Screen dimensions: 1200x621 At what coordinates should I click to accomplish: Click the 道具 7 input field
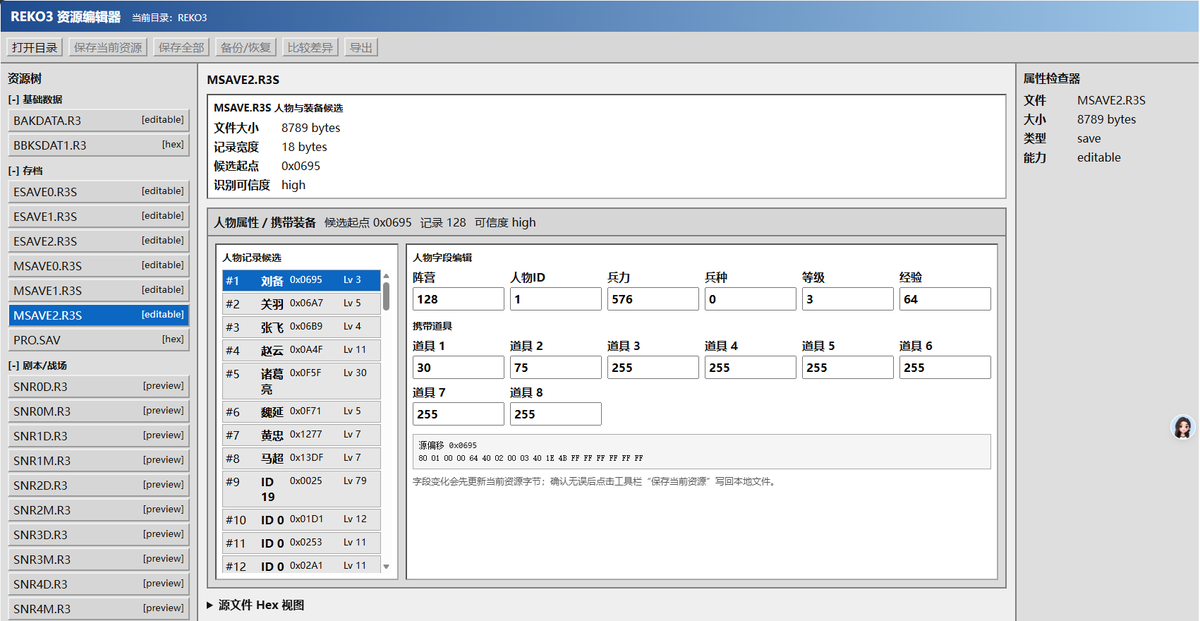[458, 413]
